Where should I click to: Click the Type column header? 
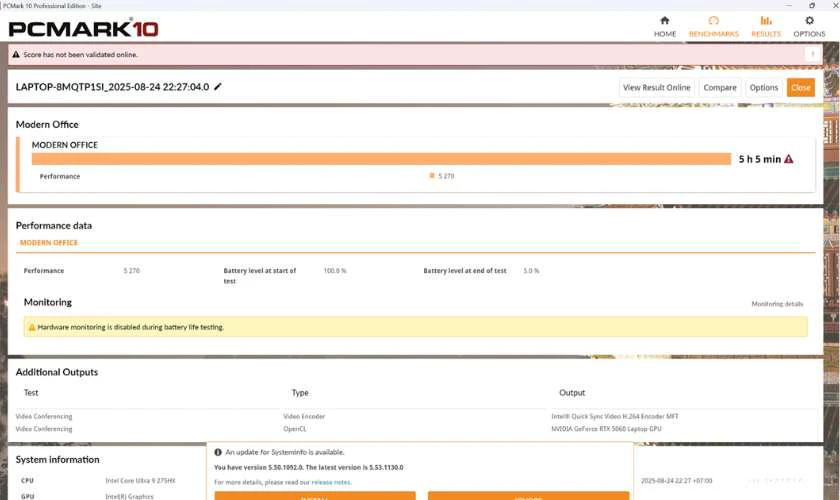click(300, 393)
